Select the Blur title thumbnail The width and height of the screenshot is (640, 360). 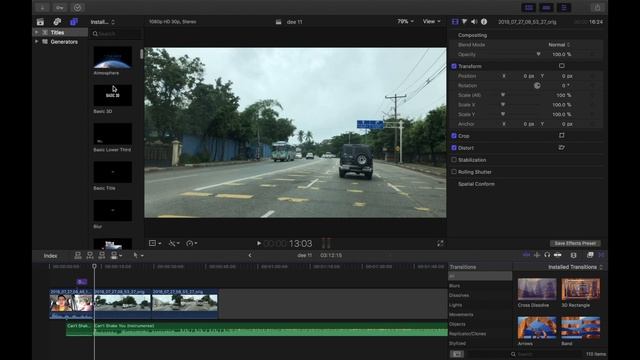click(112, 210)
